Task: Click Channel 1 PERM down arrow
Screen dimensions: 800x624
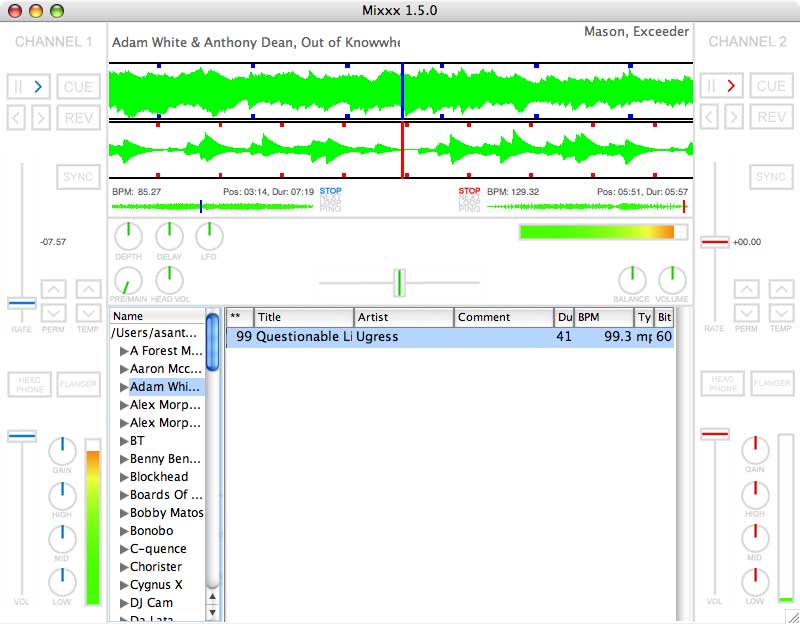Action: click(54, 313)
